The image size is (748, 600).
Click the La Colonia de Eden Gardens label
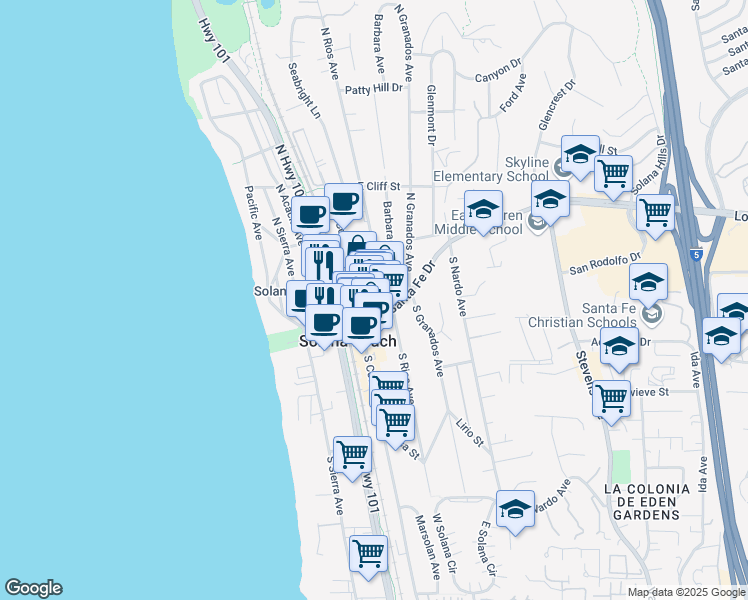point(647,502)
